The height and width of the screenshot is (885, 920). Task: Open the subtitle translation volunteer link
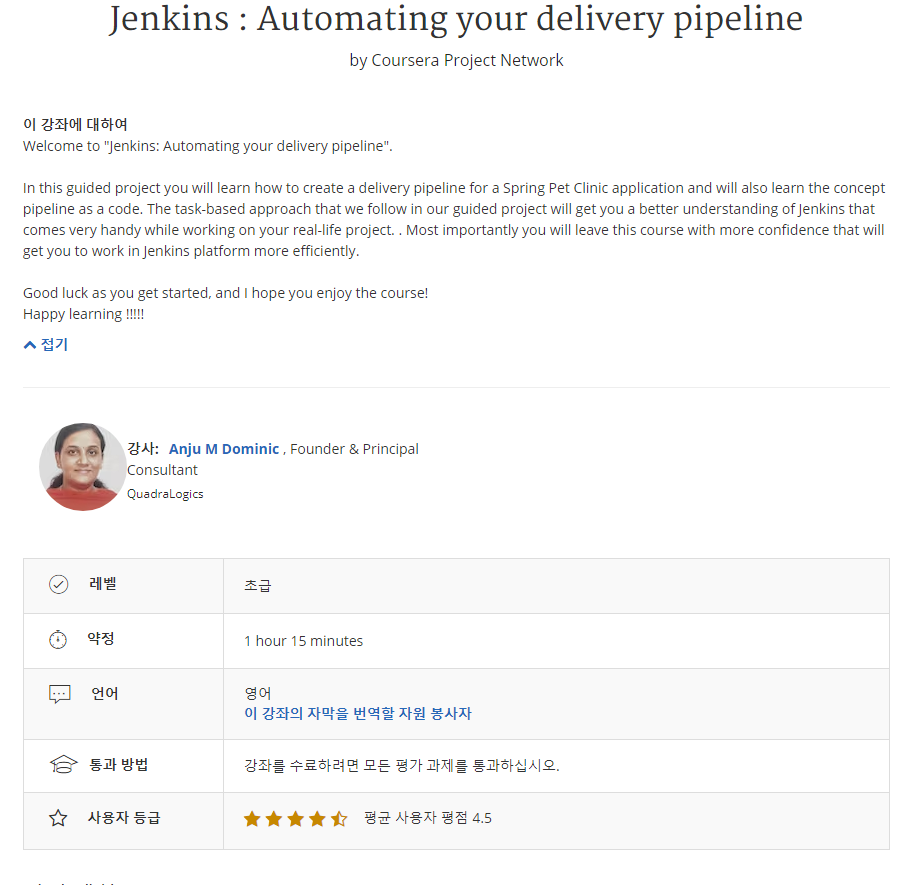[x=358, y=714]
